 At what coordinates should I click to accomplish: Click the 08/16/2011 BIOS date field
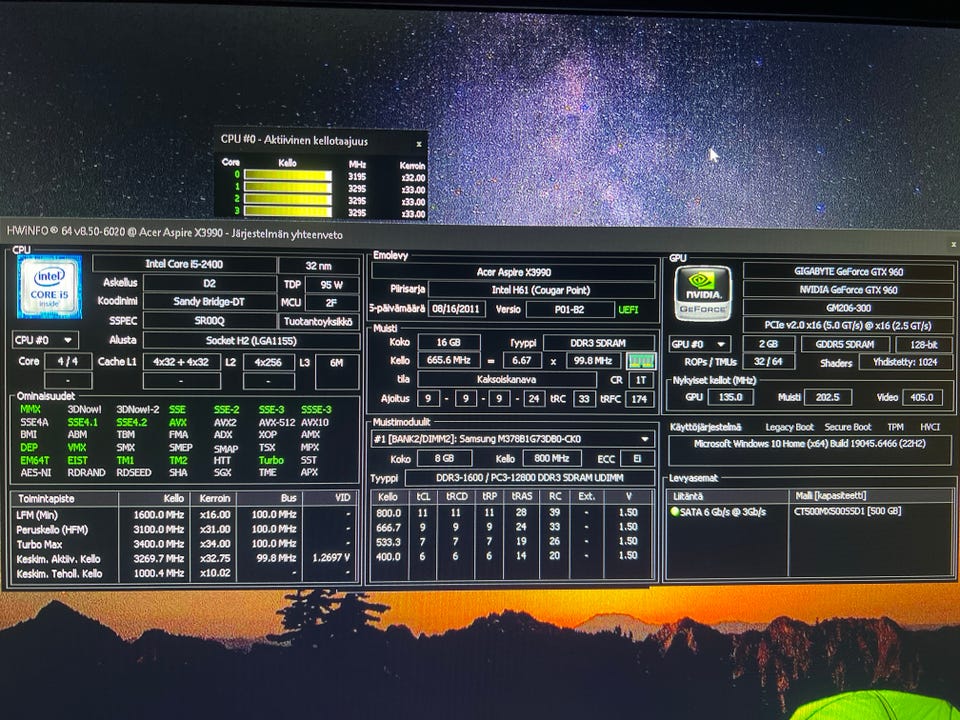coord(456,309)
